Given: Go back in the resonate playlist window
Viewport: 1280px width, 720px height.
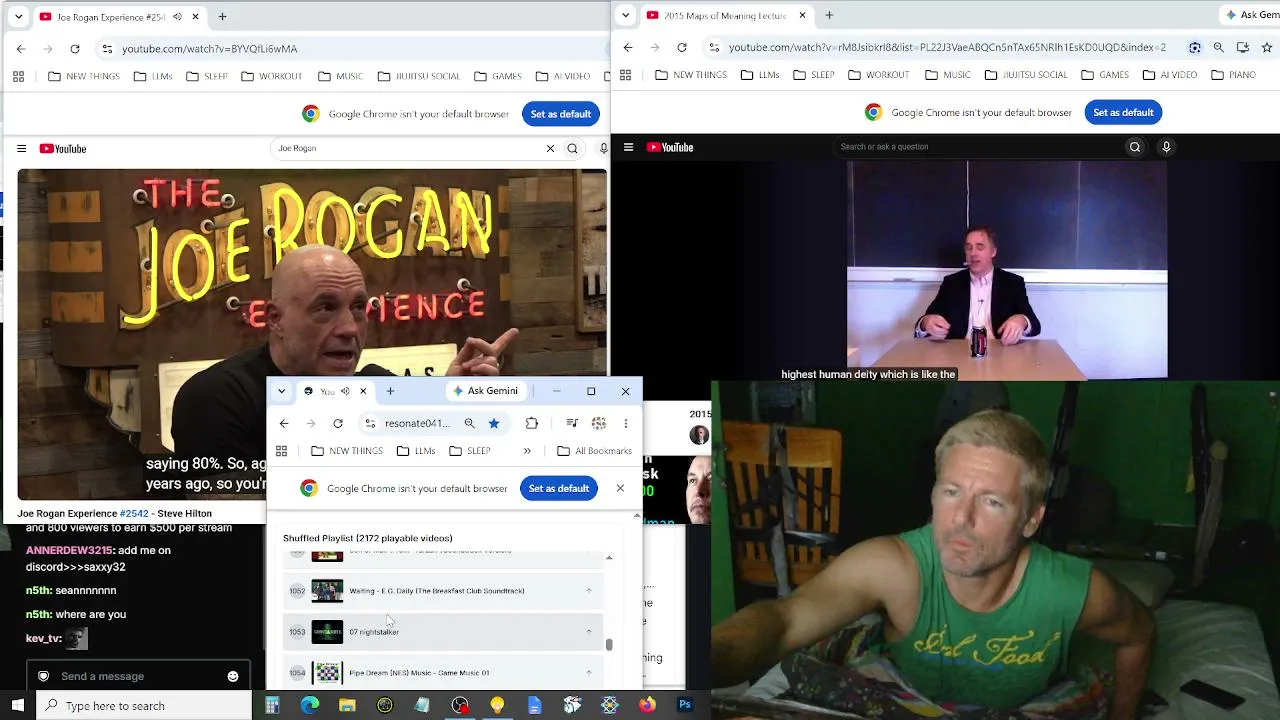Looking at the screenshot, I should pyautogui.click(x=284, y=423).
